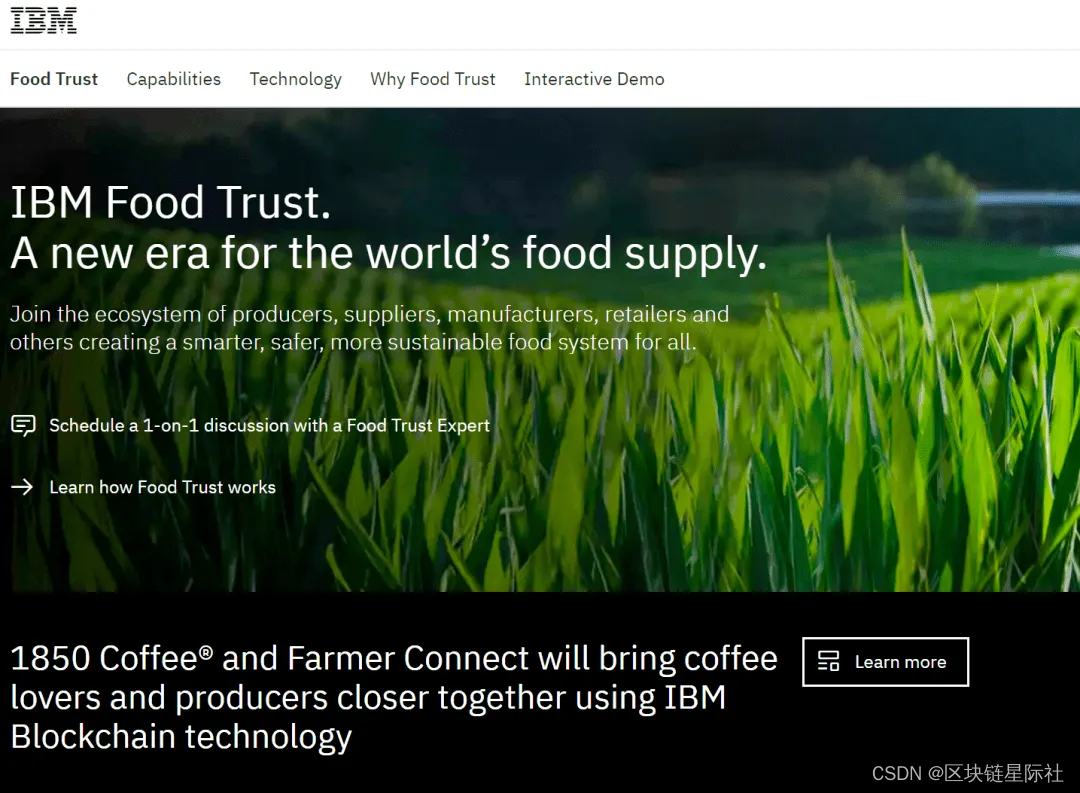This screenshot has width=1080, height=793.
Task: Click the right arrow icon beside Learn how
Action: [x=22, y=487]
